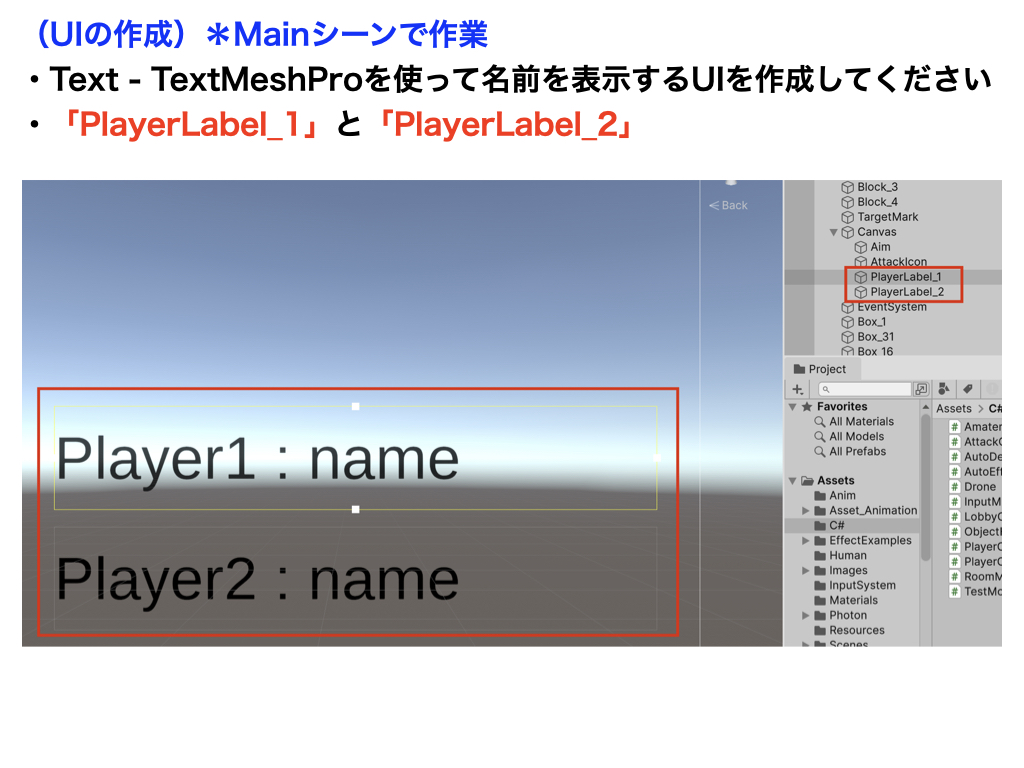Switch to the Project tab
Viewport: 1024px width, 768px height.
pos(821,369)
